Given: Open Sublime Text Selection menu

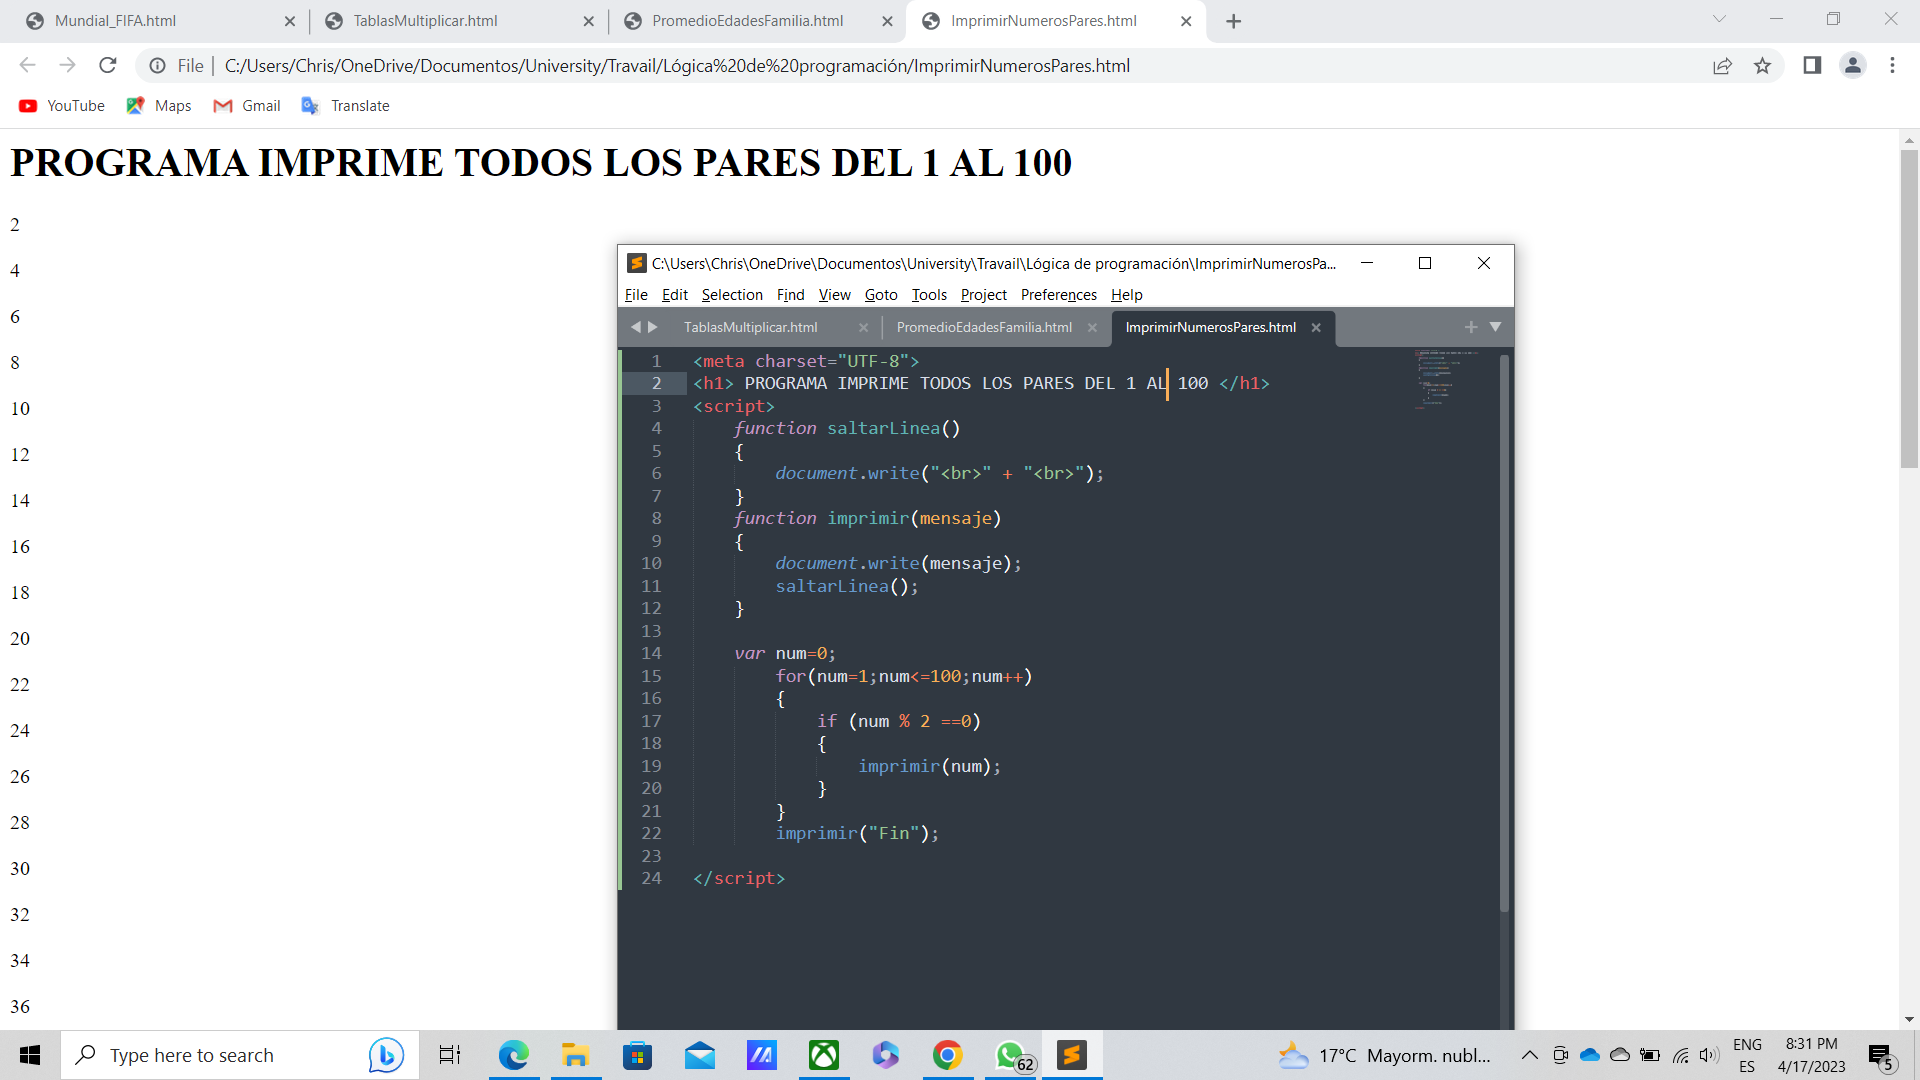Looking at the screenshot, I should (732, 295).
